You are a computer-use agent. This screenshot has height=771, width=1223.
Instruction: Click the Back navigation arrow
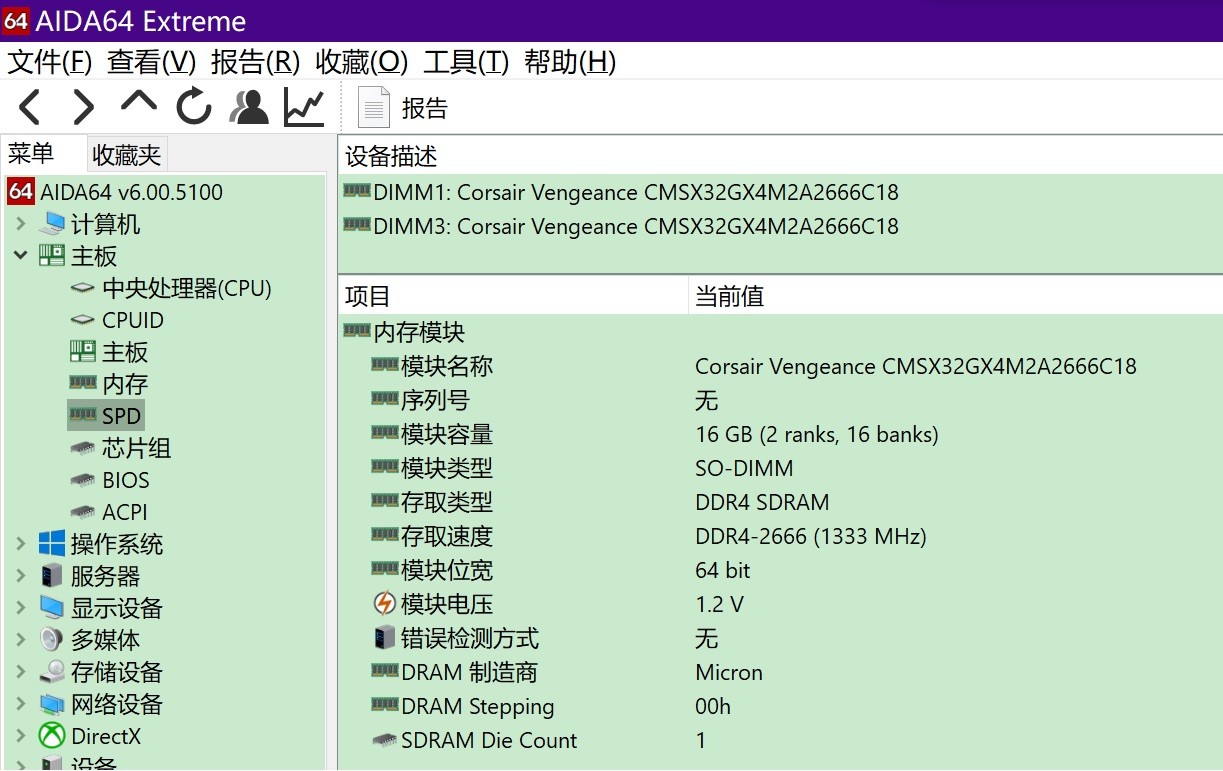pos(30,107)
